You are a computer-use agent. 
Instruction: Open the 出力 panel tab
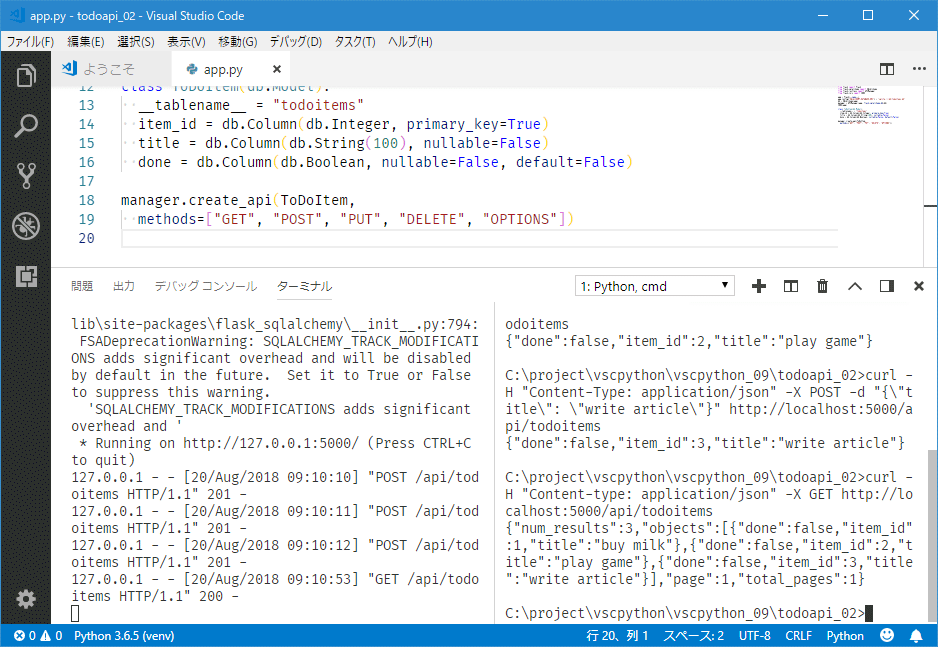(124, 286)
